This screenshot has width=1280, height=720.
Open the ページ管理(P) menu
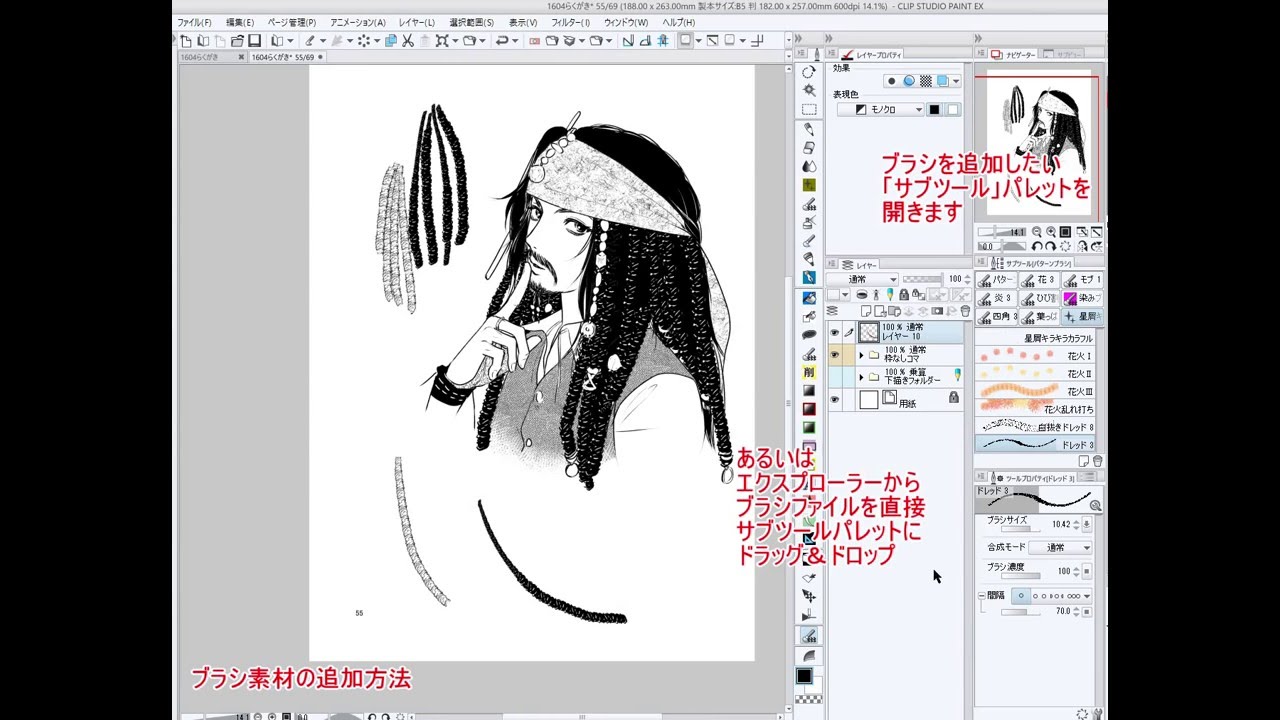tap(291, 22)
